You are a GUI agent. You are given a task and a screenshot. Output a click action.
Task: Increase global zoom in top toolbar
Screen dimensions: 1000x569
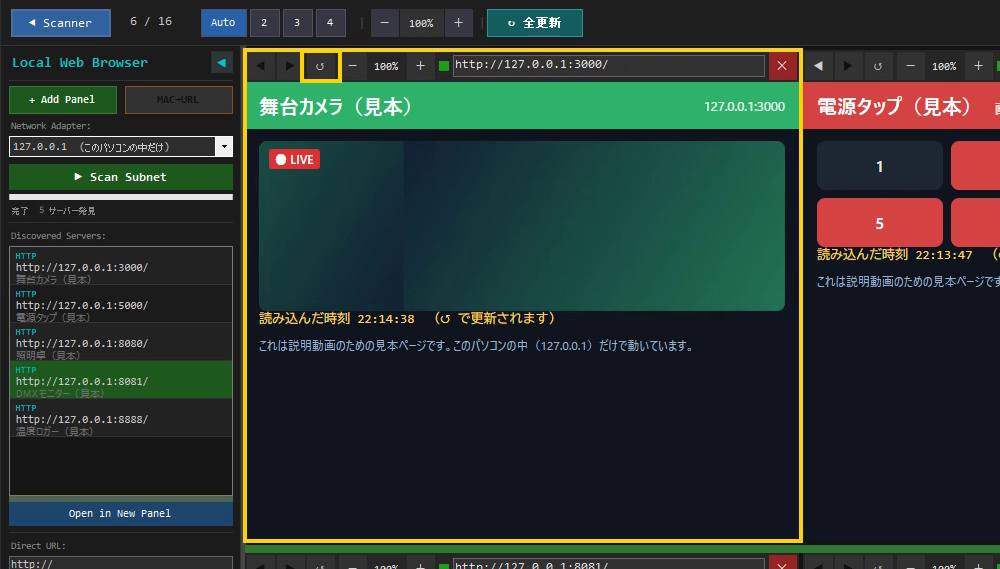point(459,22)
